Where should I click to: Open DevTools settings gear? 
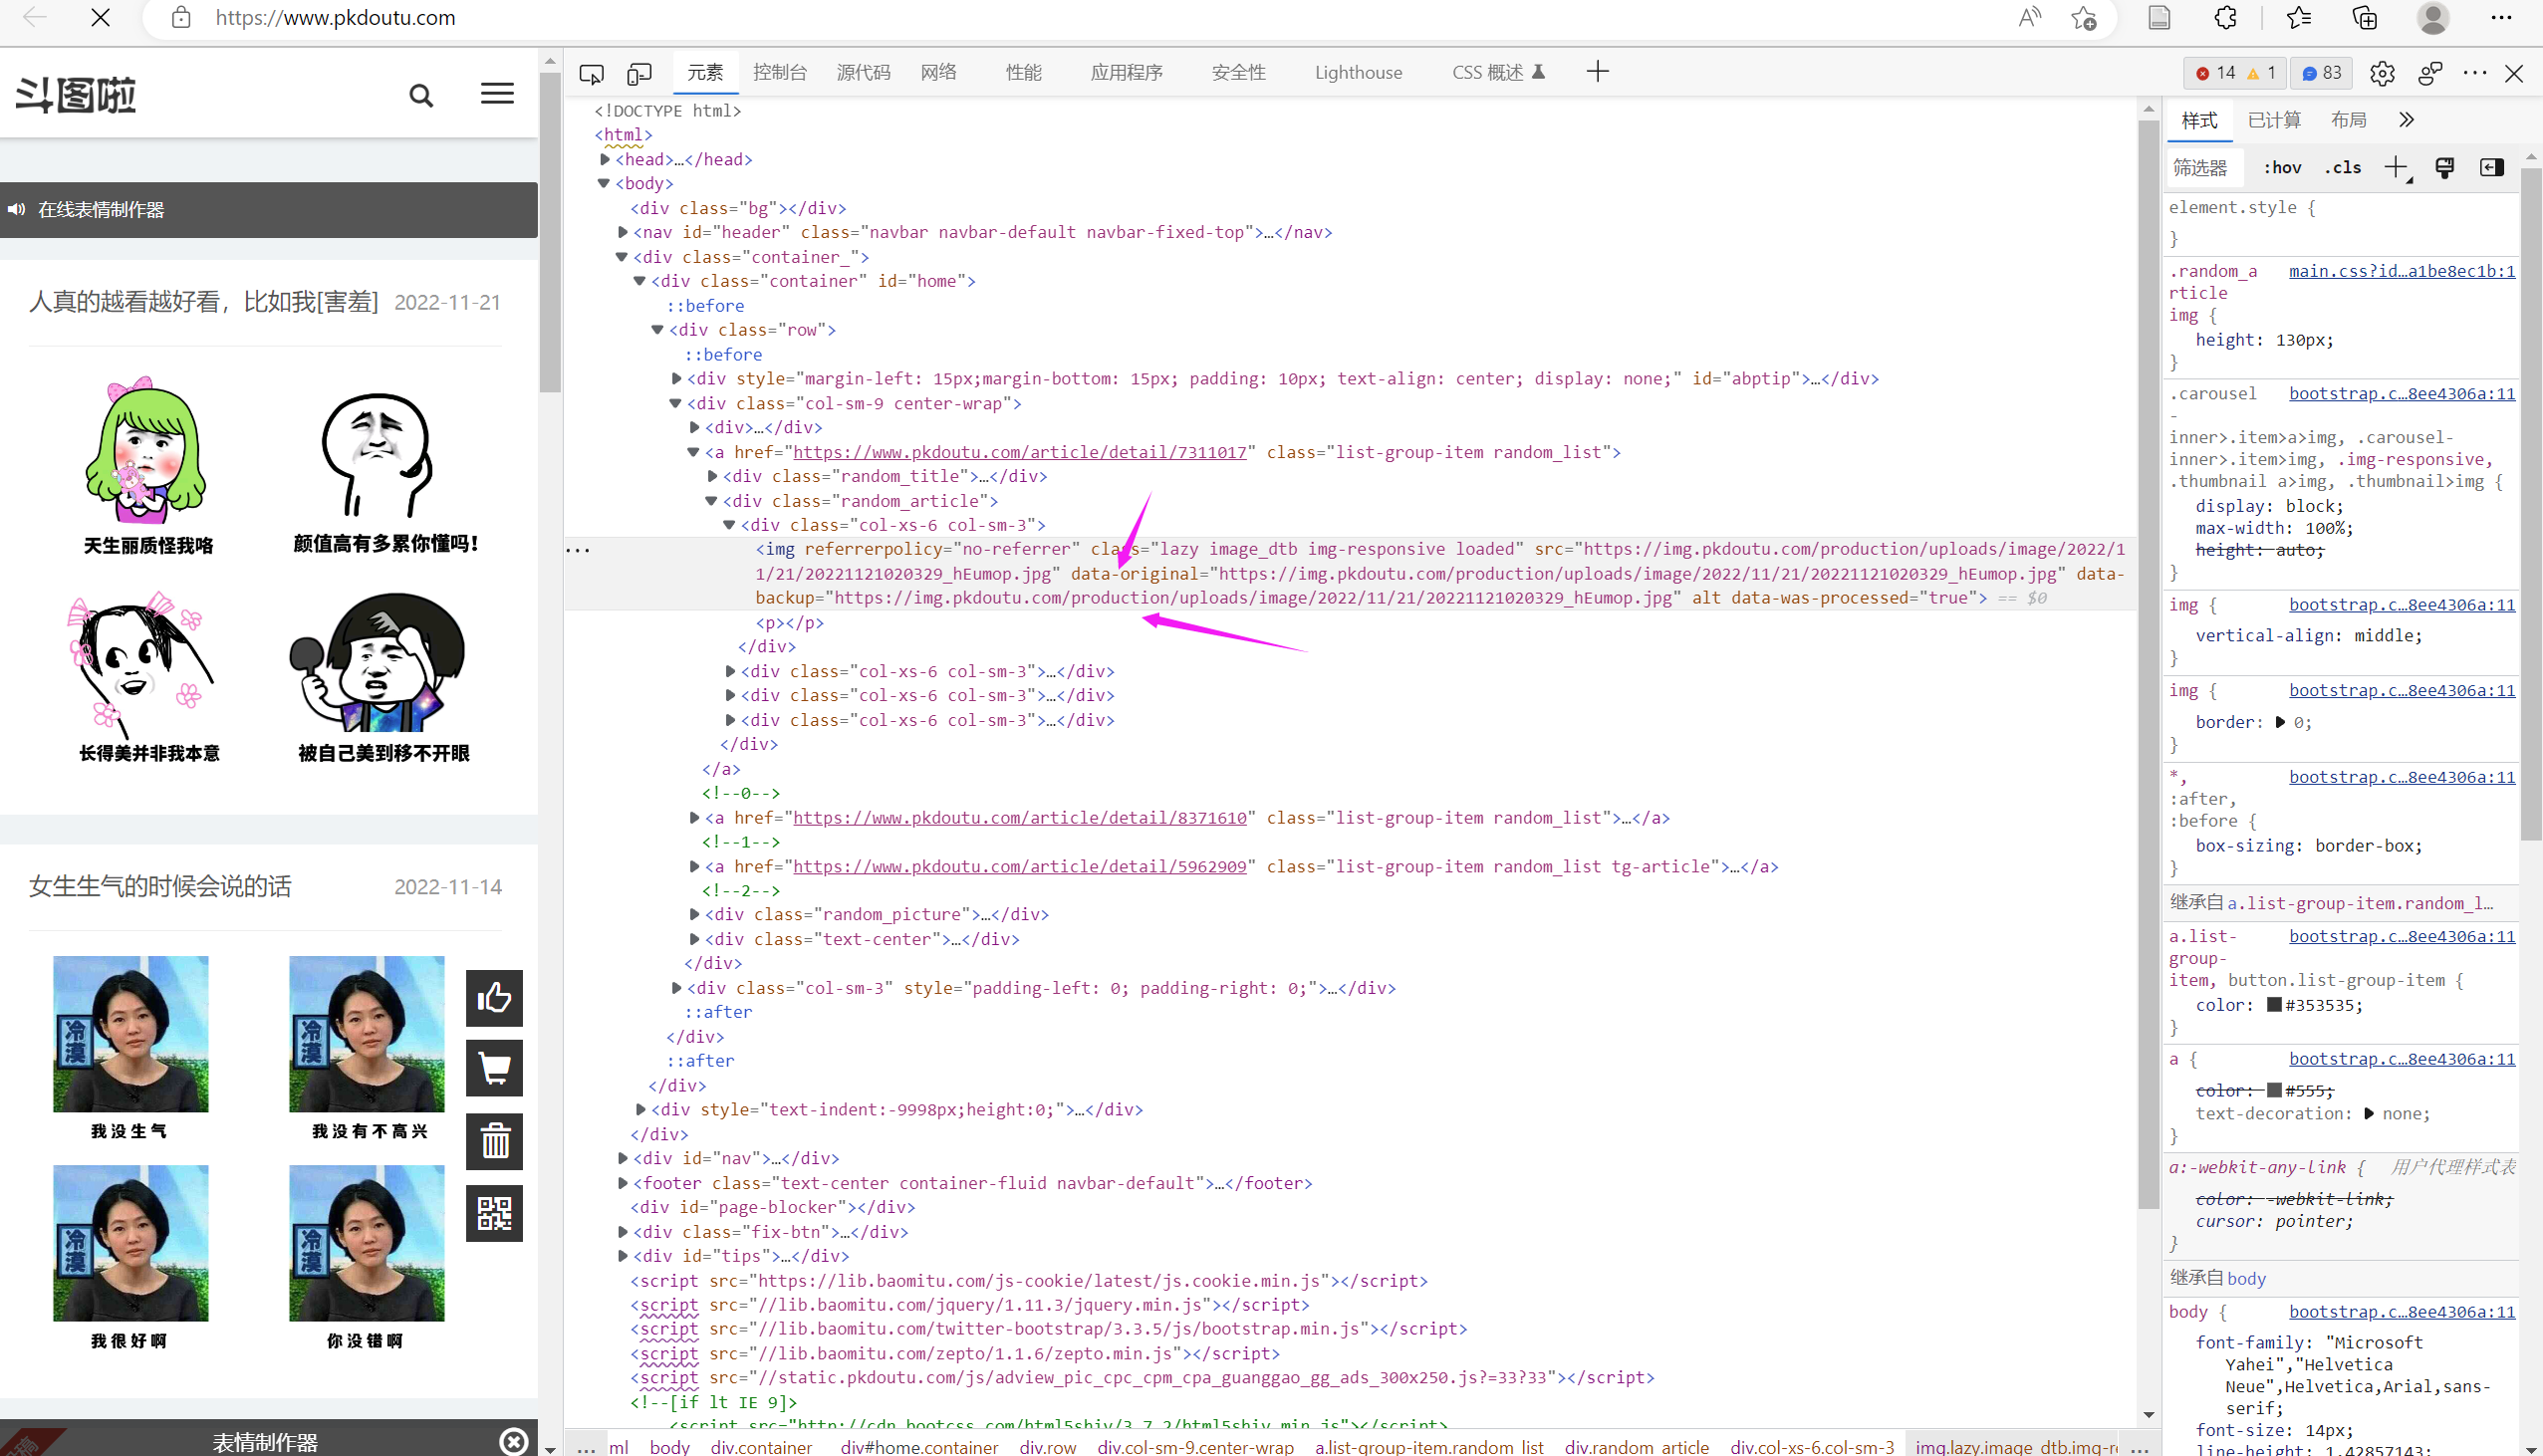(2381, 73)
